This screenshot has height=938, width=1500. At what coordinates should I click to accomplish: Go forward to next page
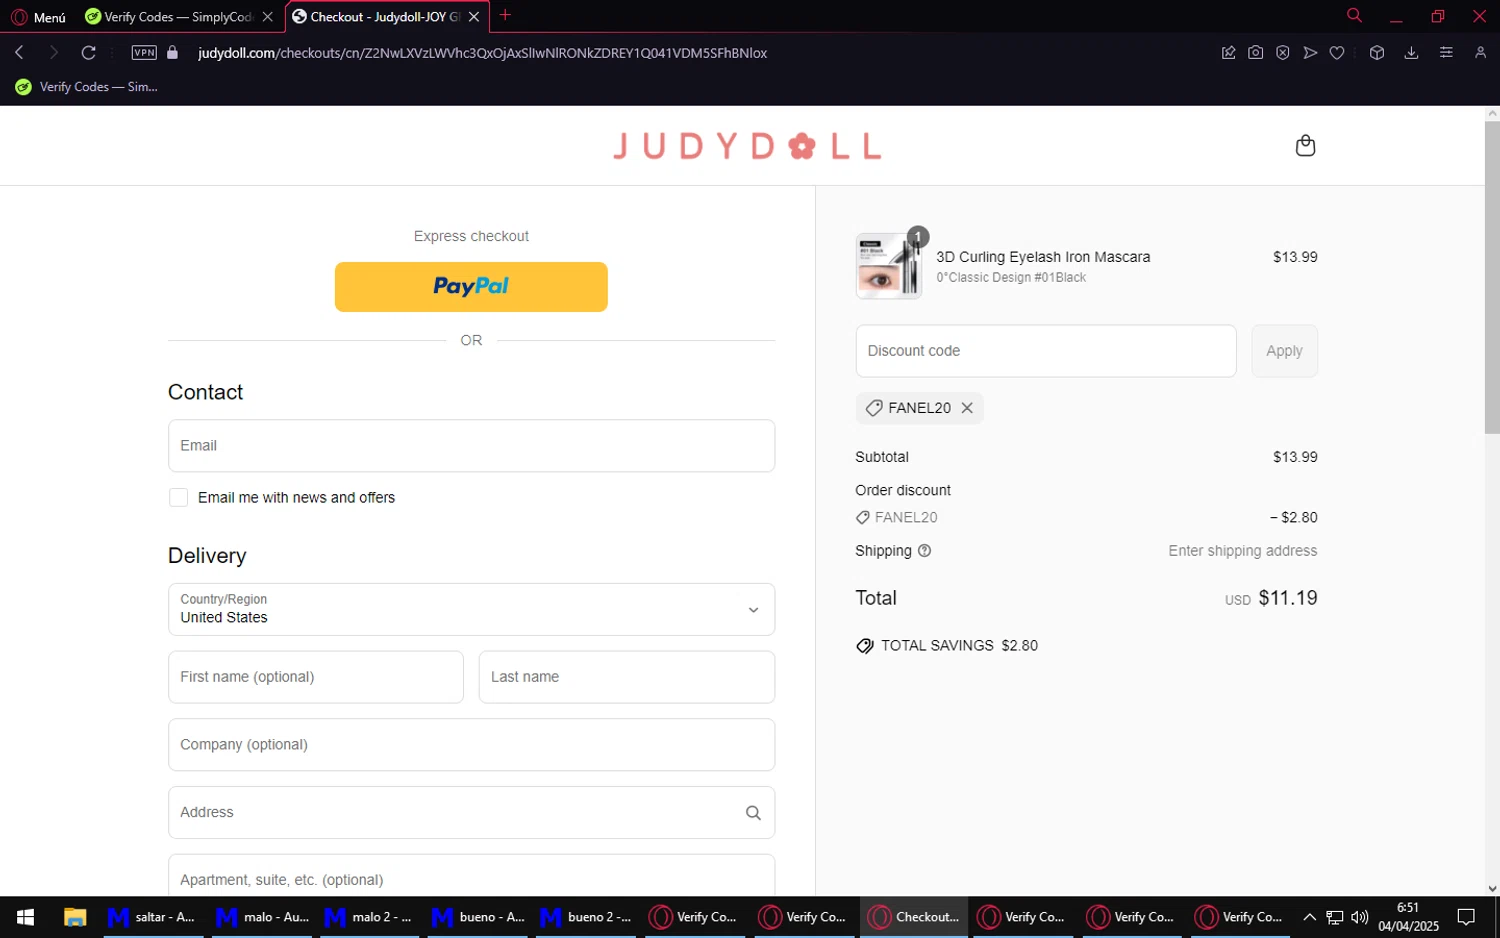click(x=53, y=53)
